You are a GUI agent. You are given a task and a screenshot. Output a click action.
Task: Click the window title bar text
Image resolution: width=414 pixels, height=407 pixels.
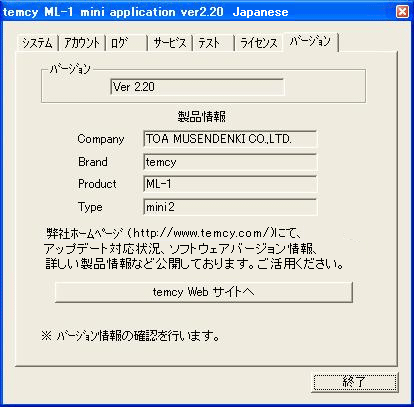(146, 12)
